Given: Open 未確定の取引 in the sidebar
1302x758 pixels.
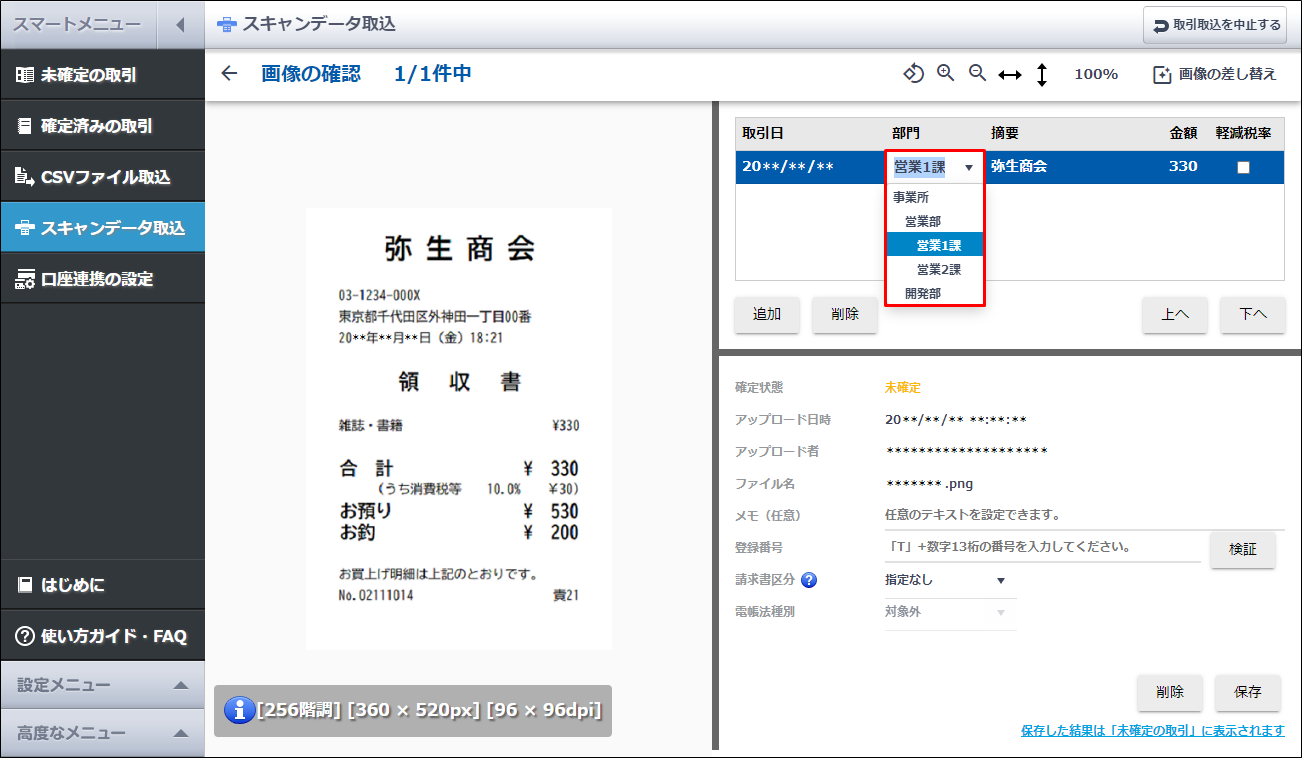Looking at the screenshot, I should coord(102,75).
